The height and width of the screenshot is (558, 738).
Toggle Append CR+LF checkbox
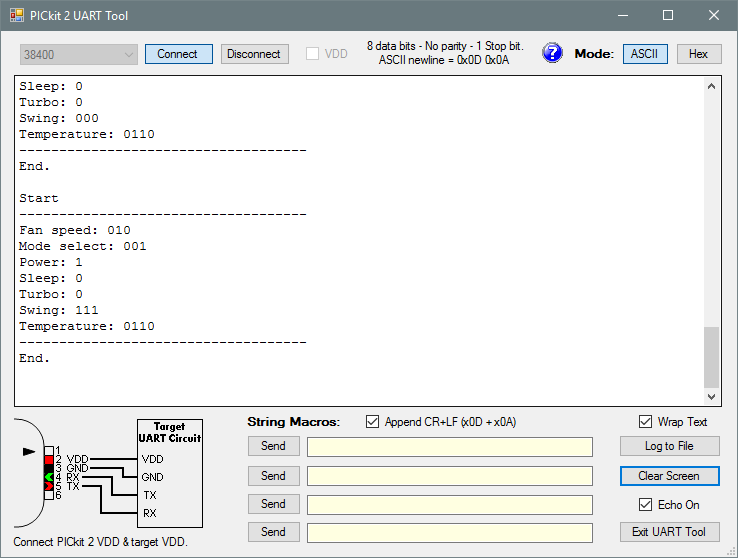pyautogui.click(x=372, y=422)
